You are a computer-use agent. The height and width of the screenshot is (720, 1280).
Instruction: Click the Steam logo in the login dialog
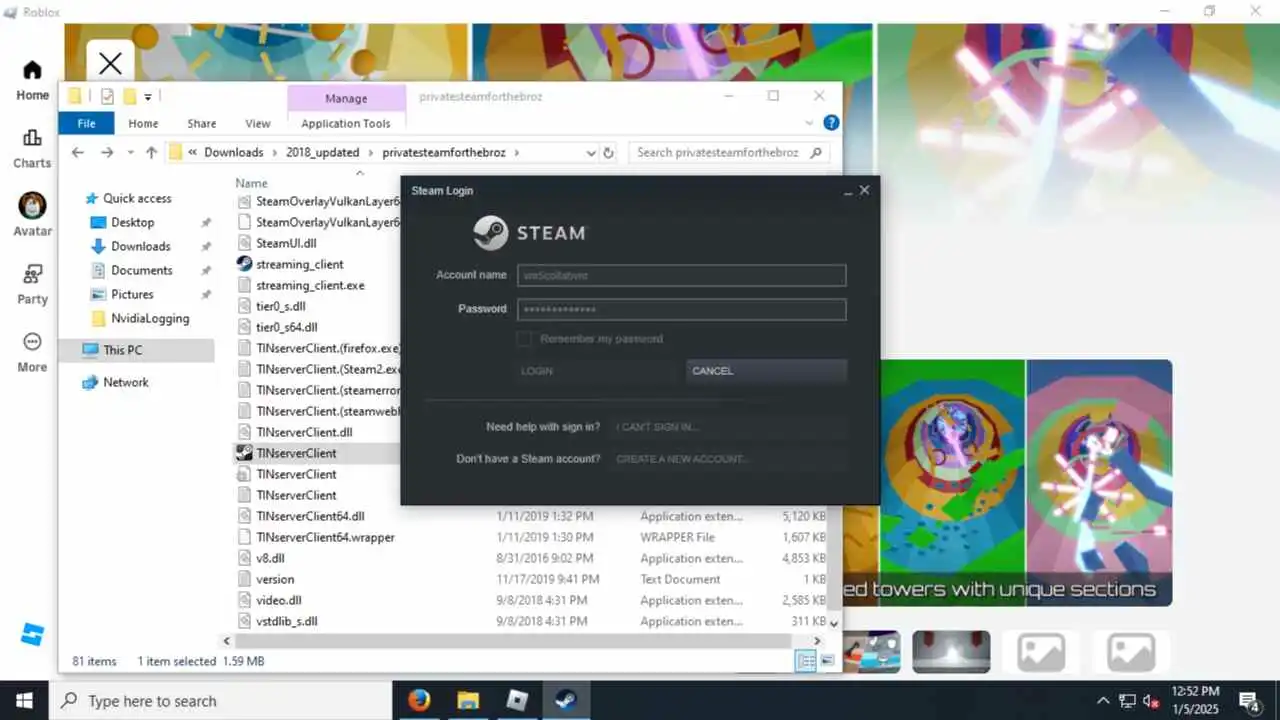(490, 233)
